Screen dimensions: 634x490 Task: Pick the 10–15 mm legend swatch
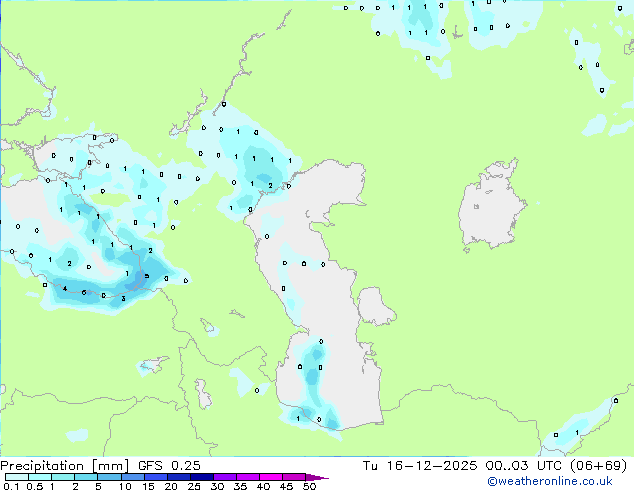click(x=132, y=477)
